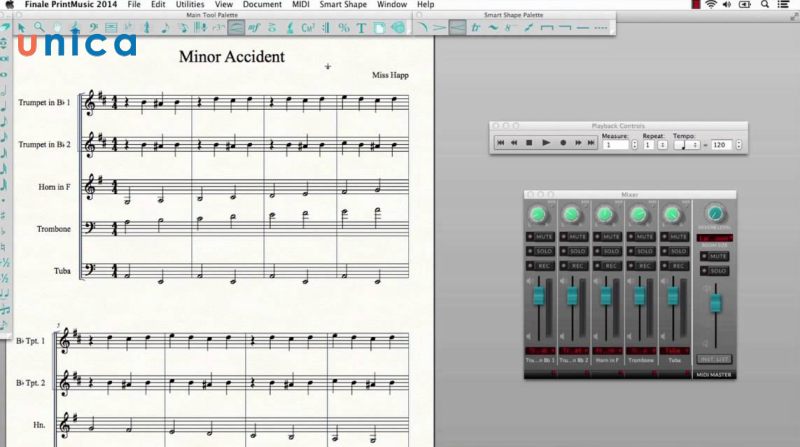Click the Measure number stepper arrows
Screen dimensions: 800x447
pyautogui.click(x=635, y=144)
